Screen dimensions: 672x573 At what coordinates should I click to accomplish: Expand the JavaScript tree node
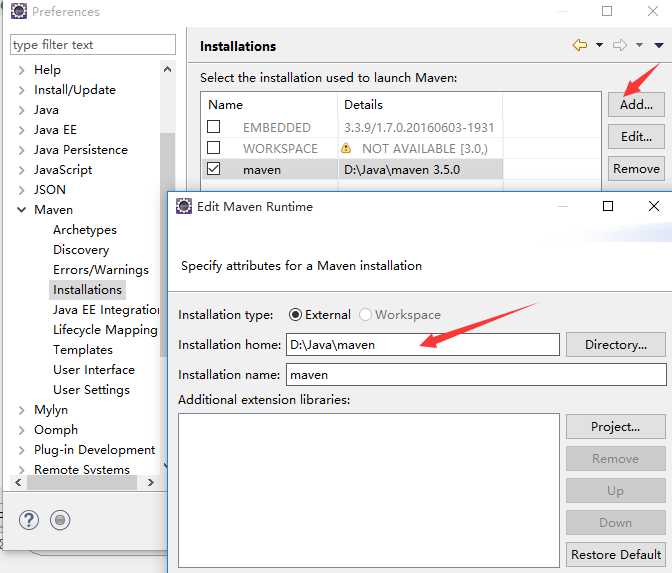pos(21,170)
